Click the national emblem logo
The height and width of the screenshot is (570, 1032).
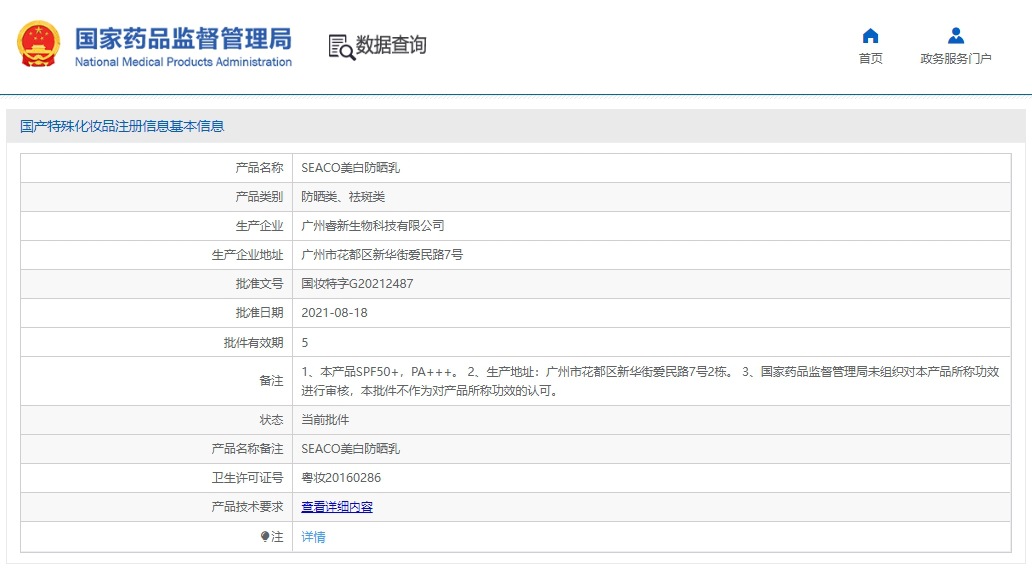(x=39, y=44)
